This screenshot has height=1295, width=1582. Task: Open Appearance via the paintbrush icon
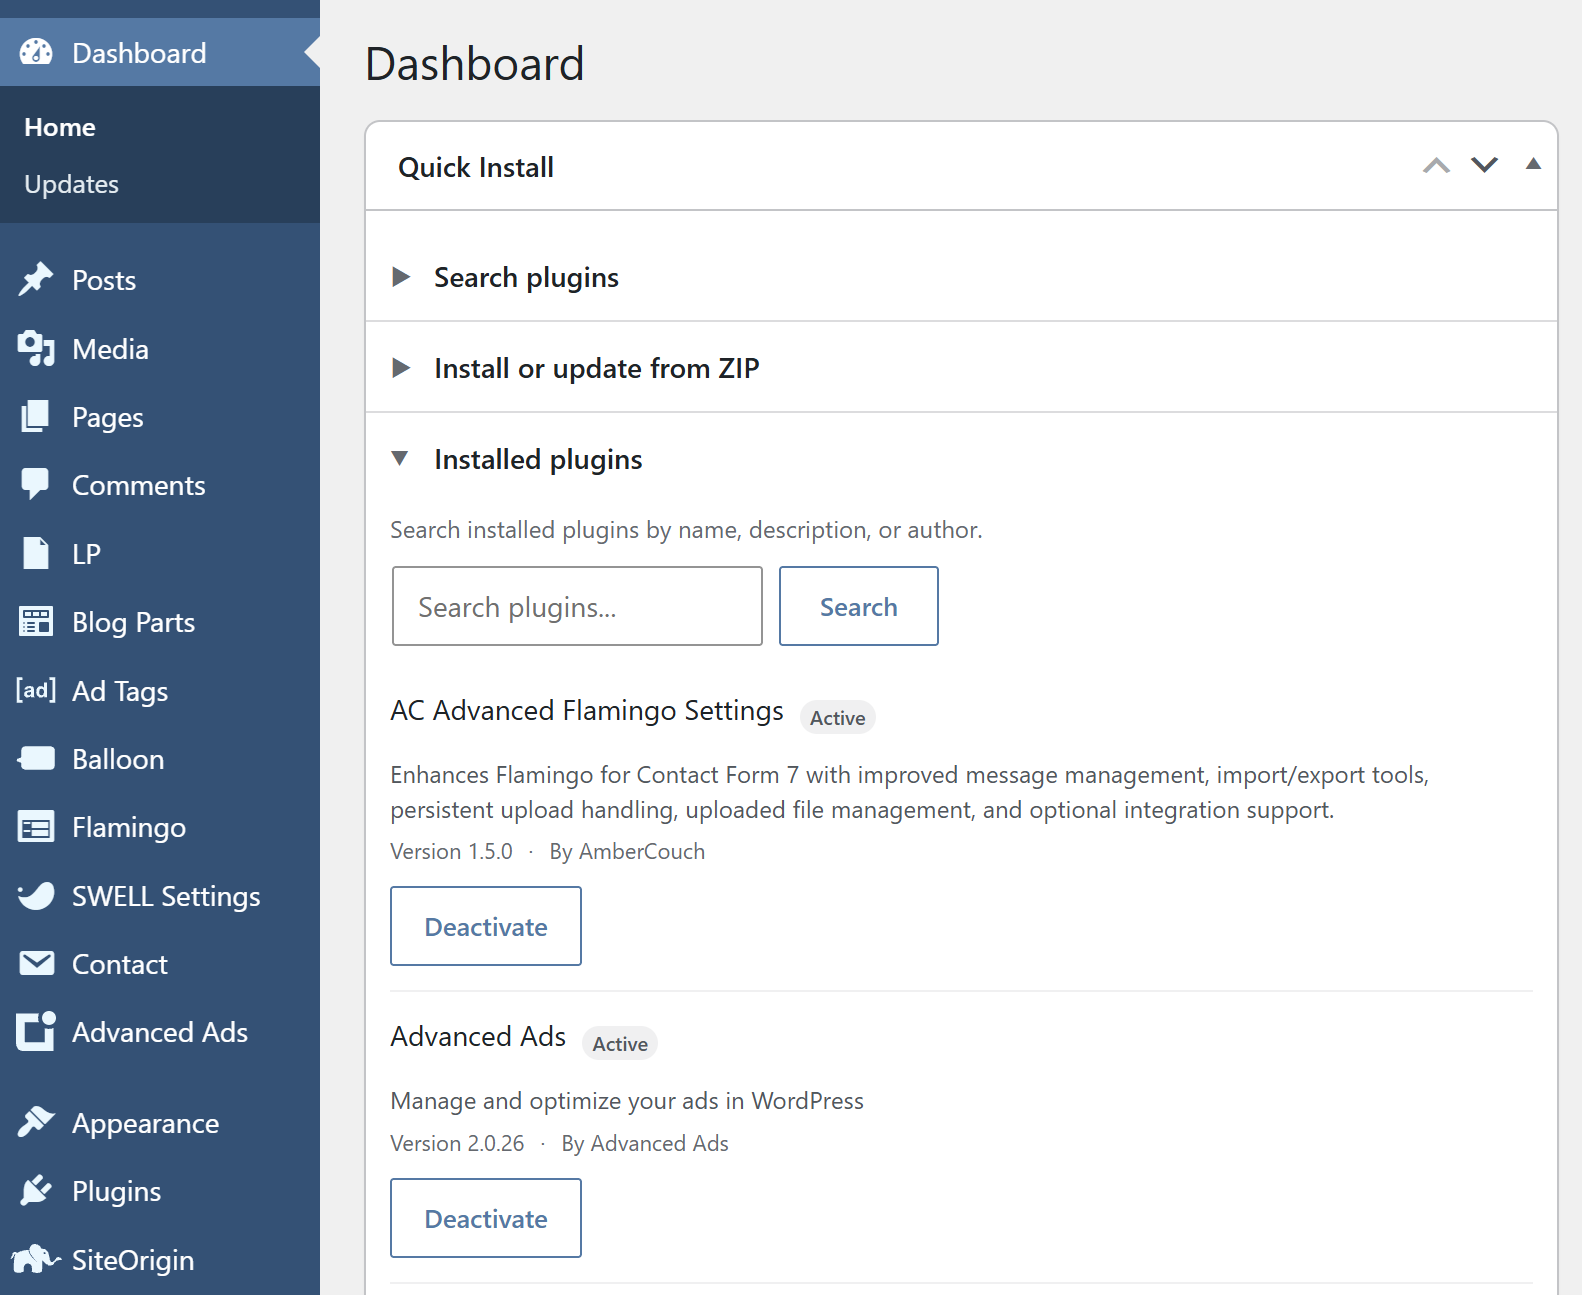coord(36,1122)
